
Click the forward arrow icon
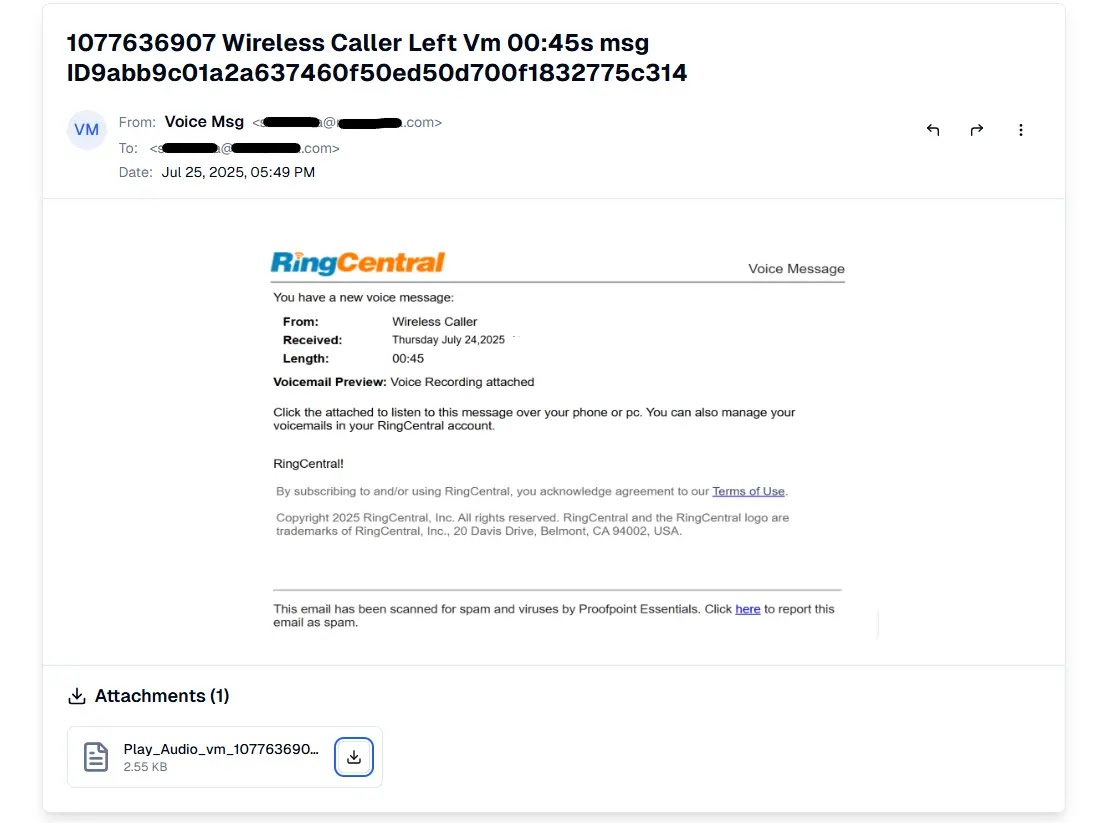coord(977,130)
